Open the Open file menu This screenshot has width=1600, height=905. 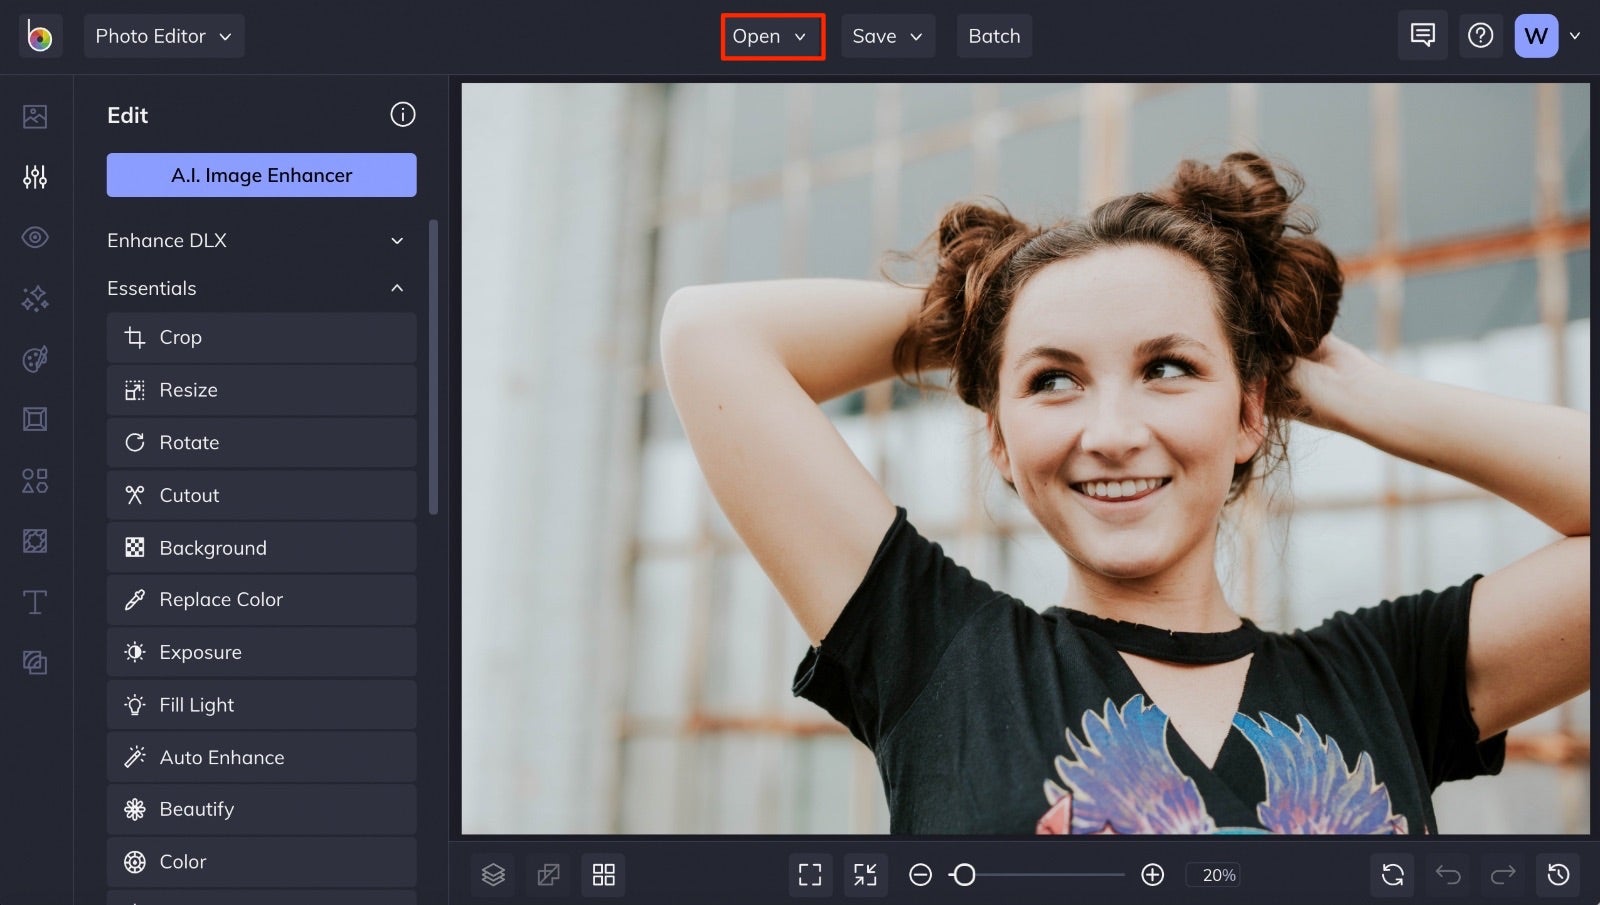click(x=770, y=35)
